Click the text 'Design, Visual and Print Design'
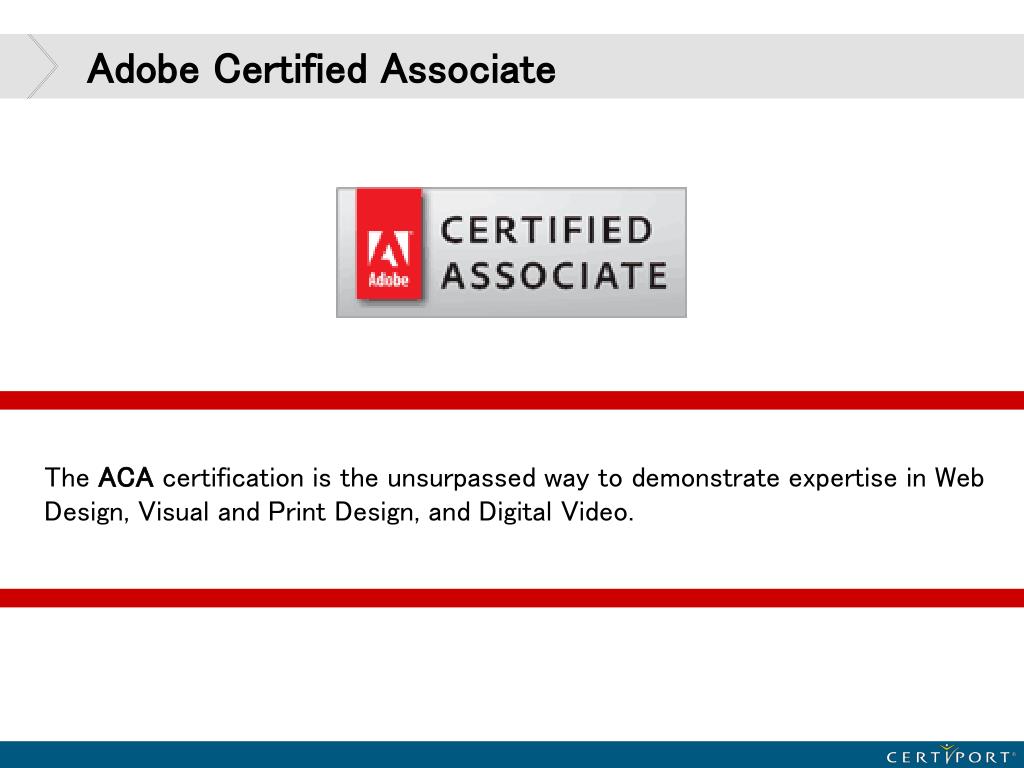1024x768 pixels. [x=229, y=512]
